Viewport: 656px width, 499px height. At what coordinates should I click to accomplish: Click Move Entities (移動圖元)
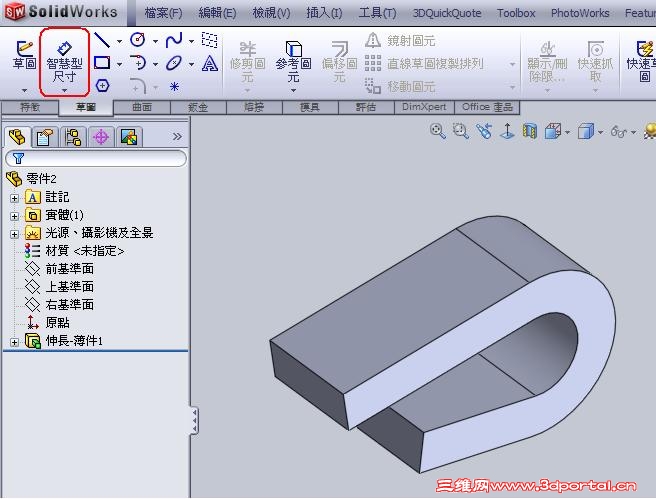pos(400,87)
